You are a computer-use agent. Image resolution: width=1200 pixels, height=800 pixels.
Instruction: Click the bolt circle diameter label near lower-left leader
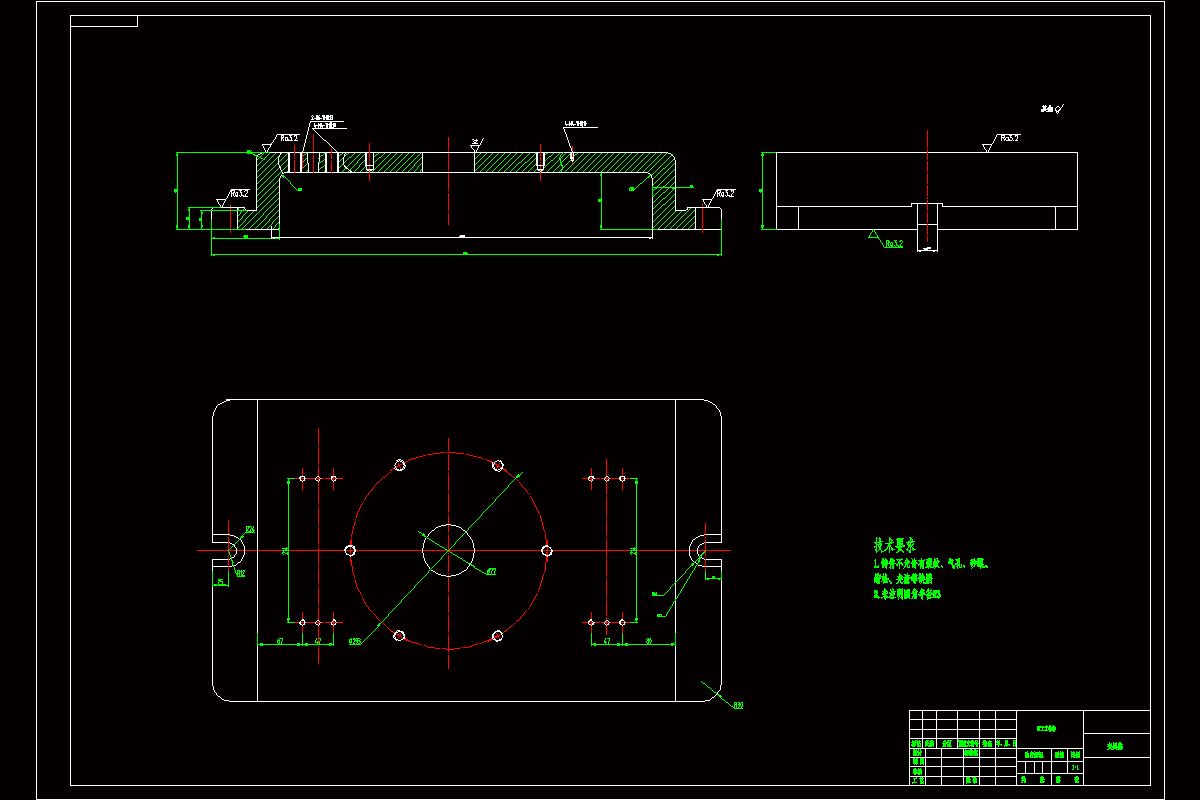click(x=354, y=641)
